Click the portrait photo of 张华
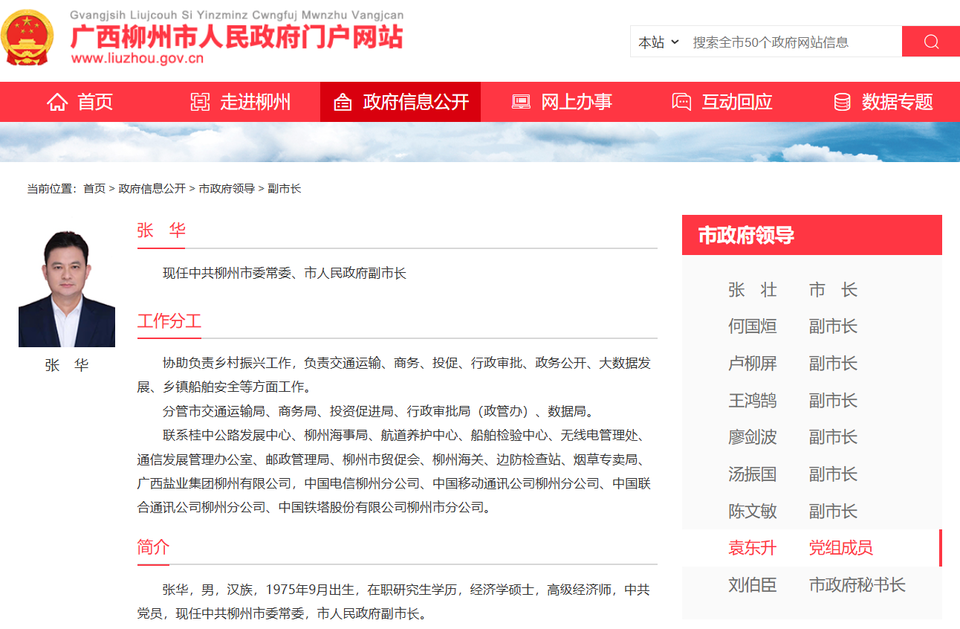Screen dimensions: 960x629 [67, 289]
